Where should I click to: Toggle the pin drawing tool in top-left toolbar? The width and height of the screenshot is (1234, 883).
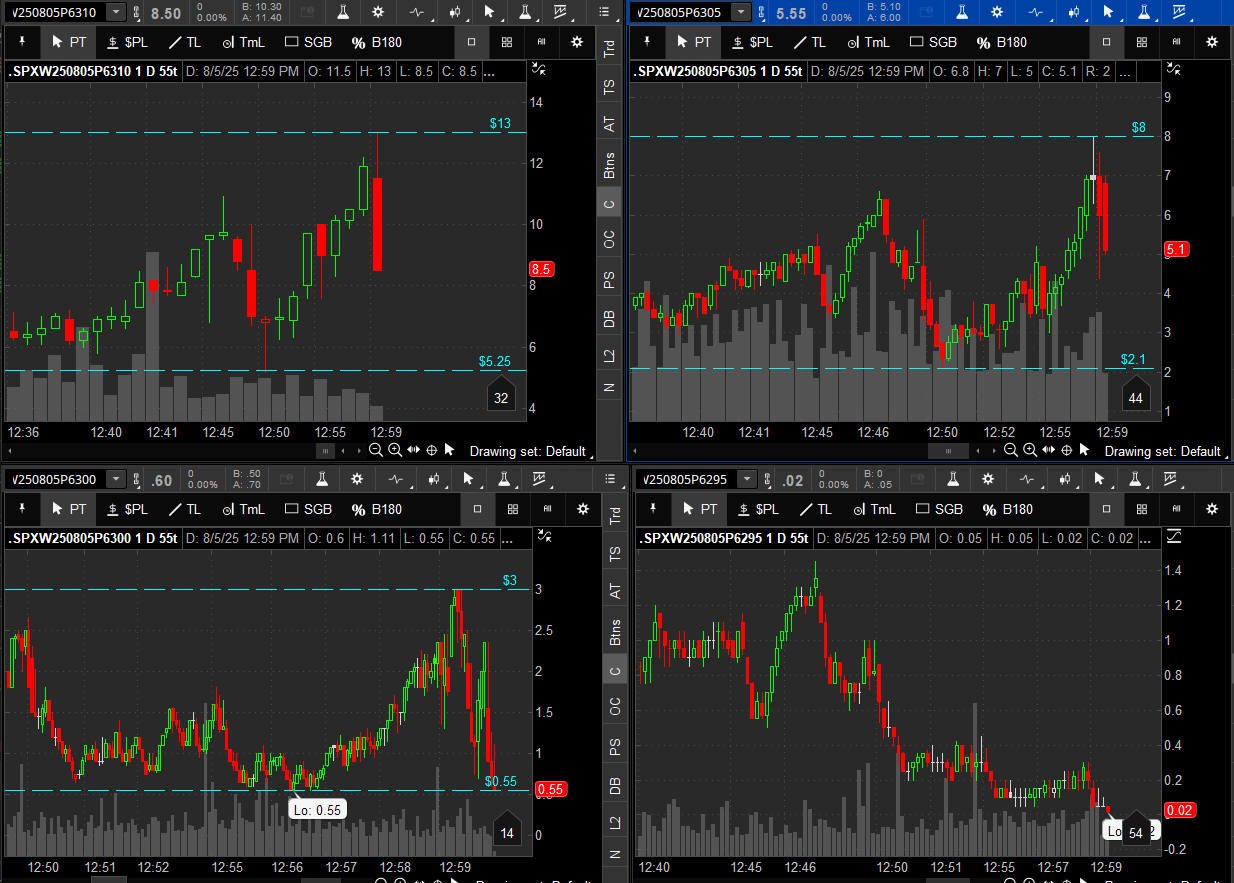[x=22, y=42]
